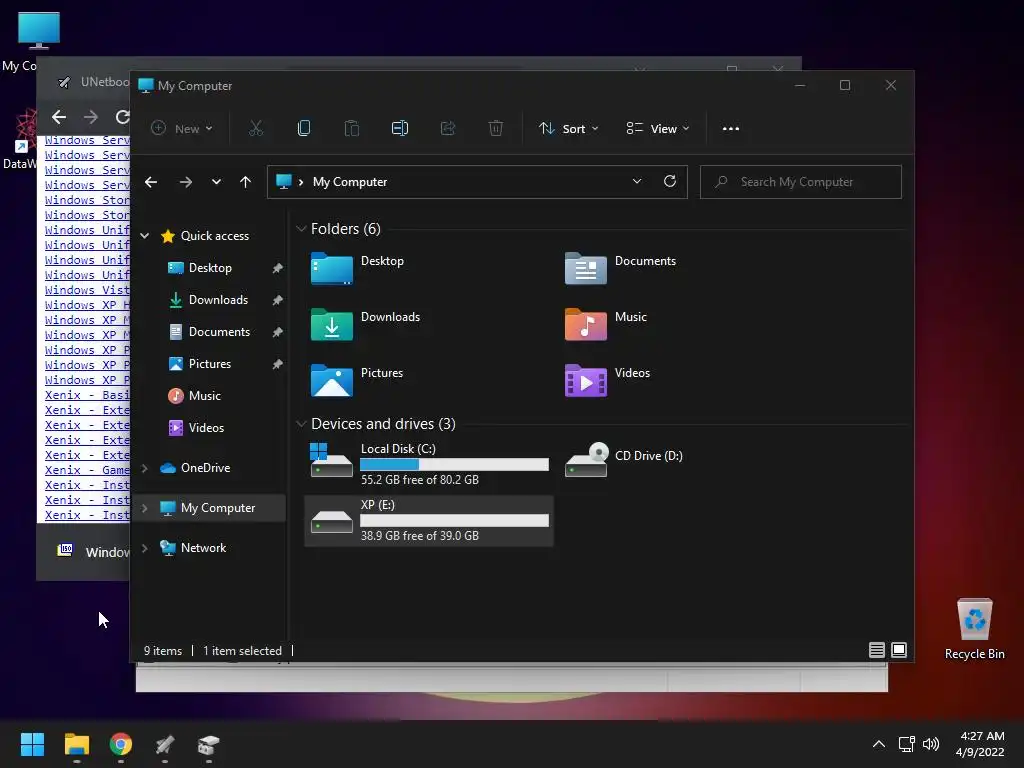Open the UNetbootin taskbar icon
The image size is (1024, 768).
pyautogui.click(x=165, y=744)
